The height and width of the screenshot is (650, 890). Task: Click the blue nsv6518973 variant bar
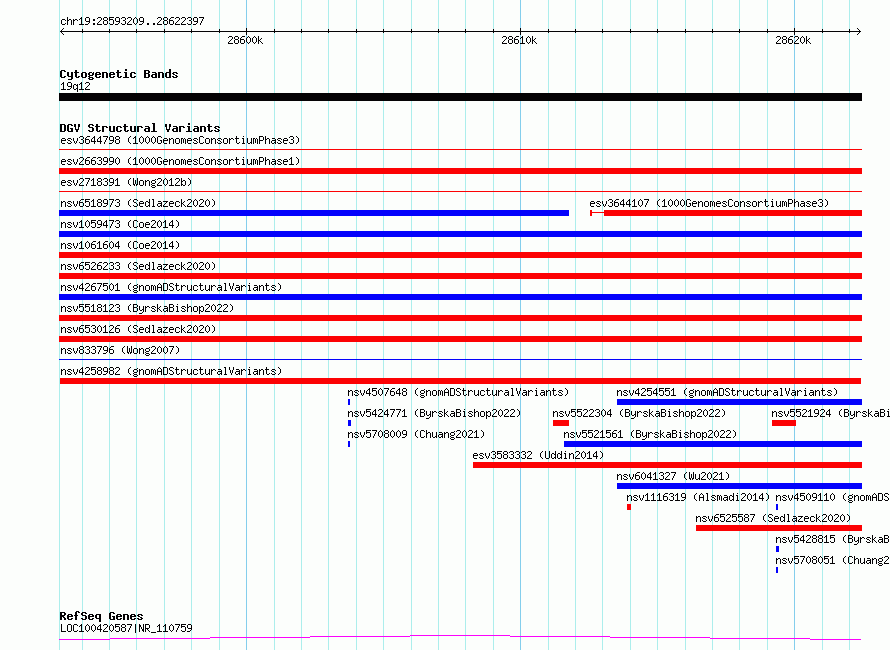pyautogui.click(x=314, y=213)
